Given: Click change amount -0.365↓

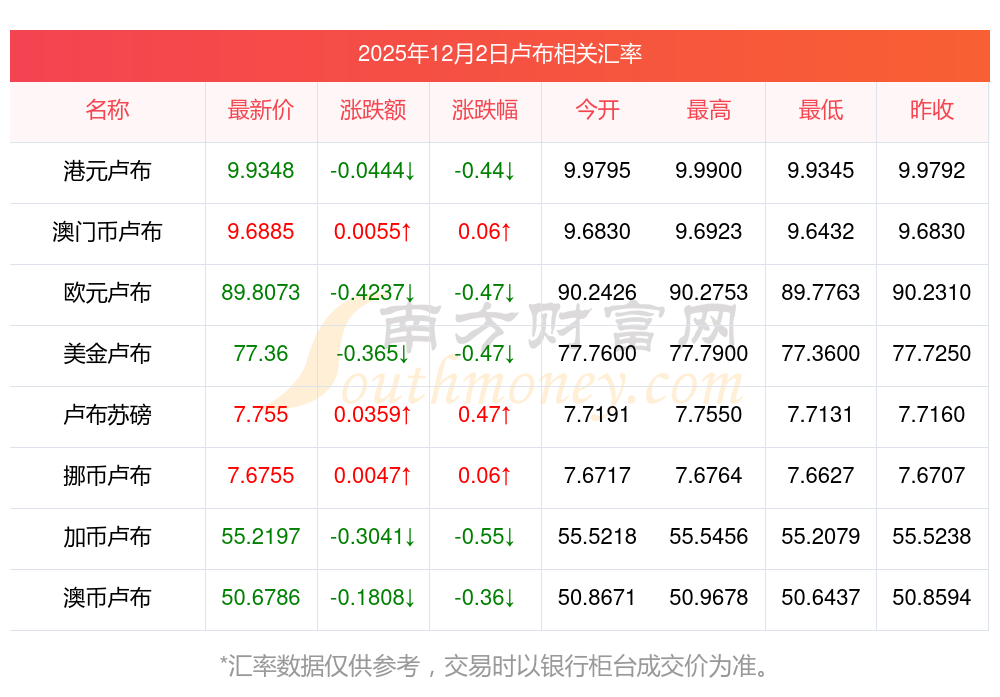Looking at the screenshot, I should [x=373, y=353].
